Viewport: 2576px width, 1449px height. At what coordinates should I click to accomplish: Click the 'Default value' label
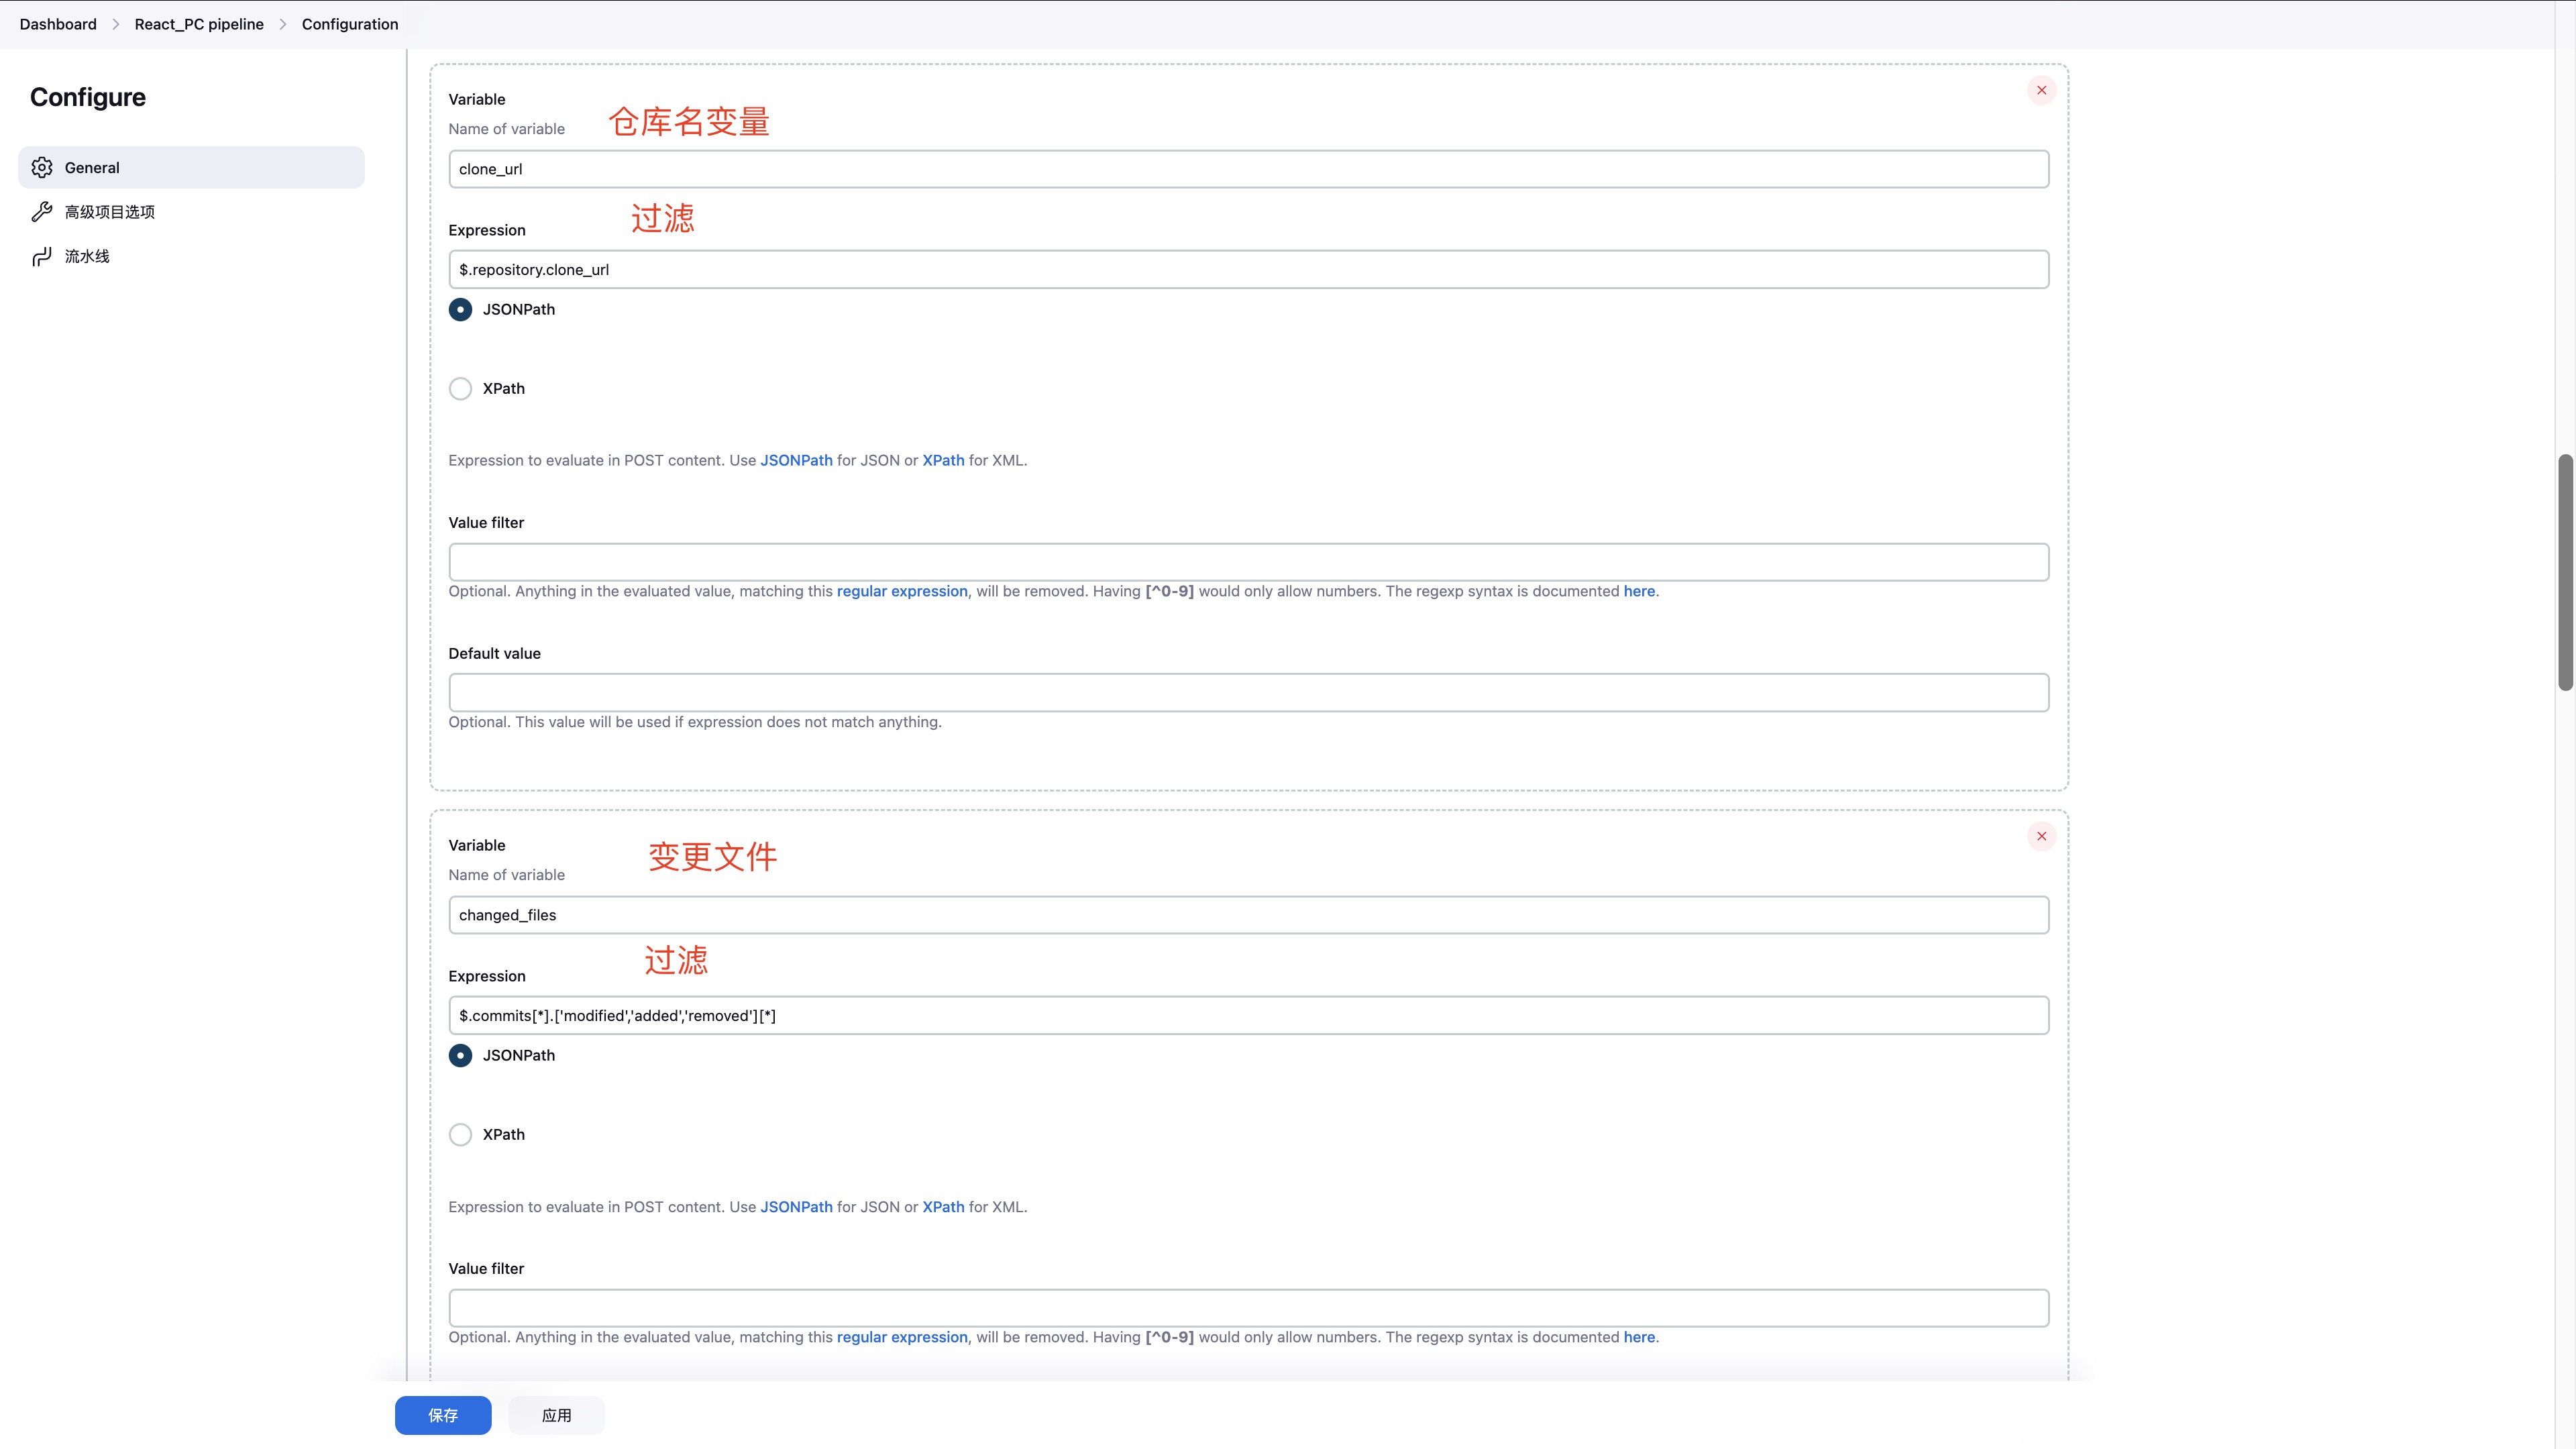pos(494,653)
